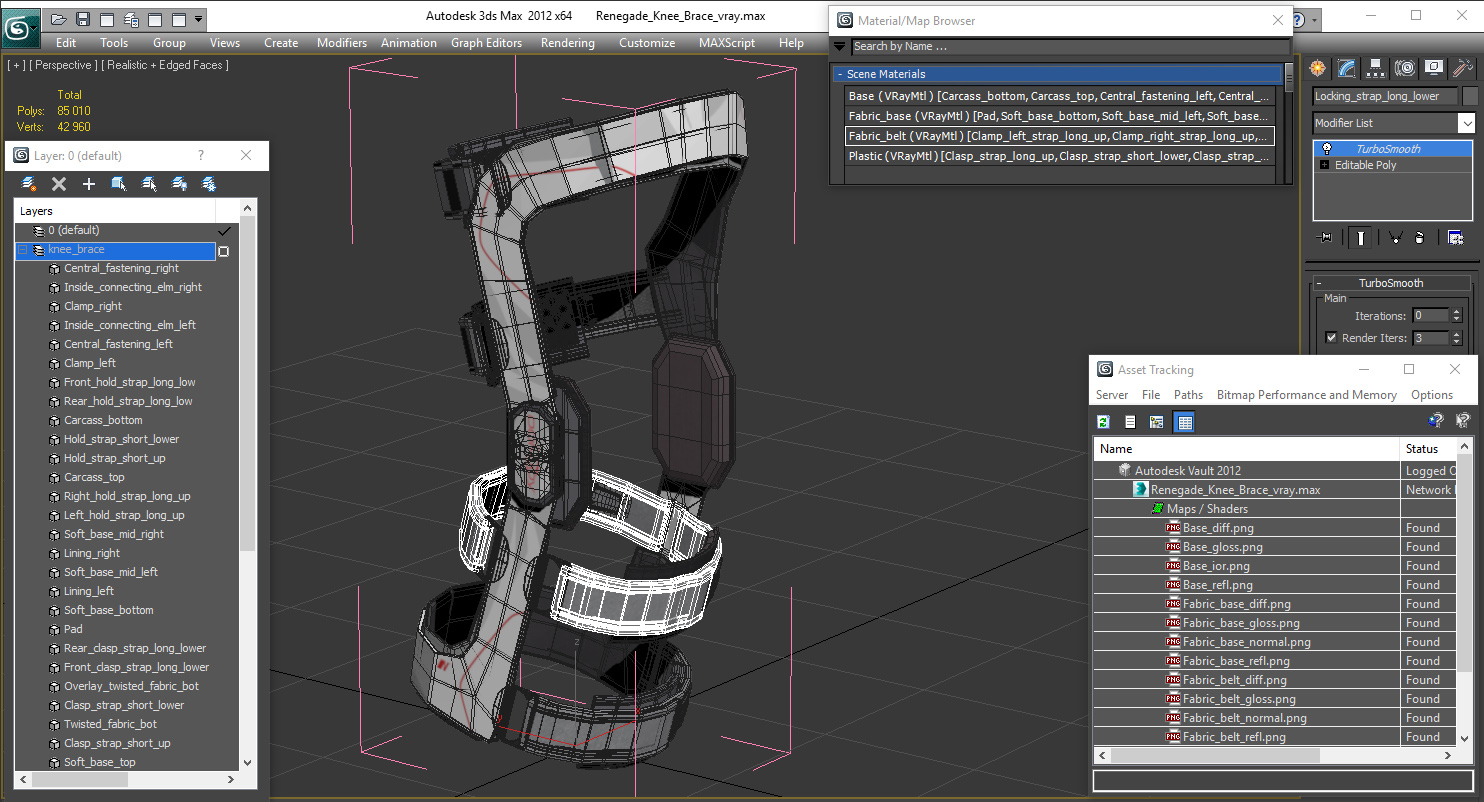Image resolution: width=1484 pixels, height=802 pixels.
Task: Open the Modify command panel tab
Action: click(1347, 68)
